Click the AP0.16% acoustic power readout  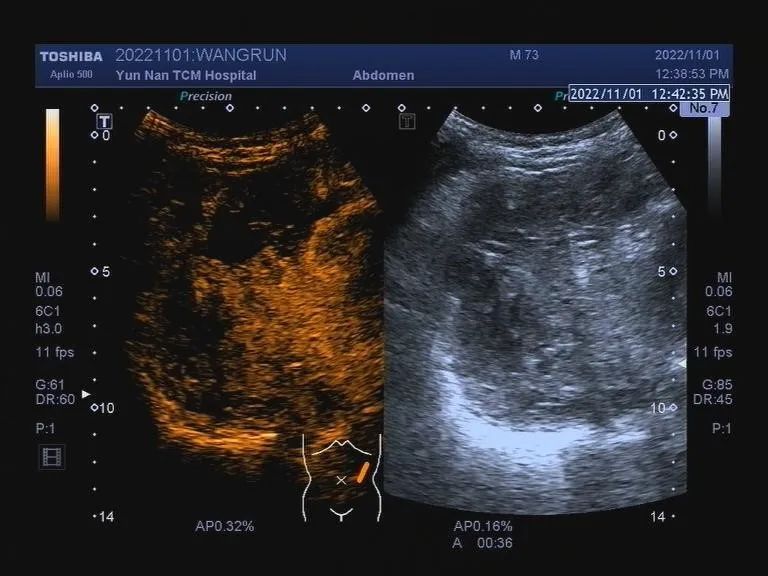483,527
